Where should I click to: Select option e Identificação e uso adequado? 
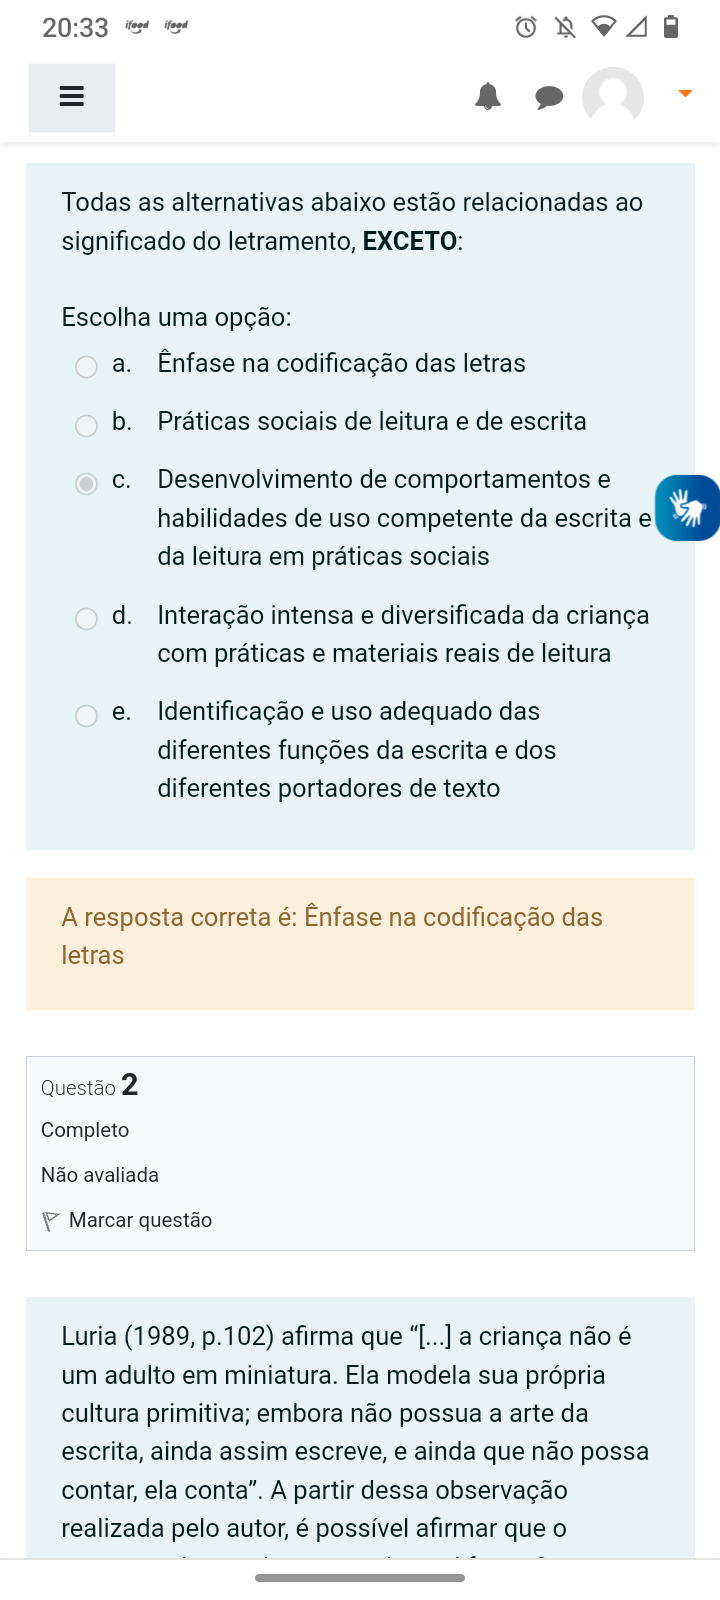tap(87, 715)
